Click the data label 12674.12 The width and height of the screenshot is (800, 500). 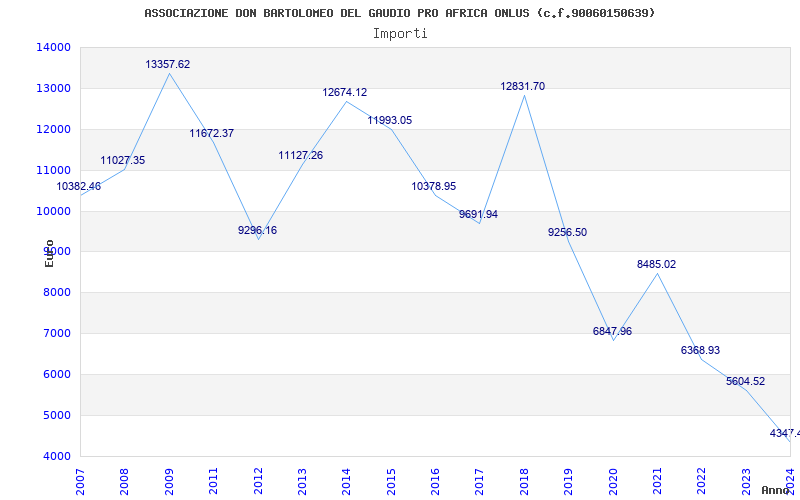[344, 92]
